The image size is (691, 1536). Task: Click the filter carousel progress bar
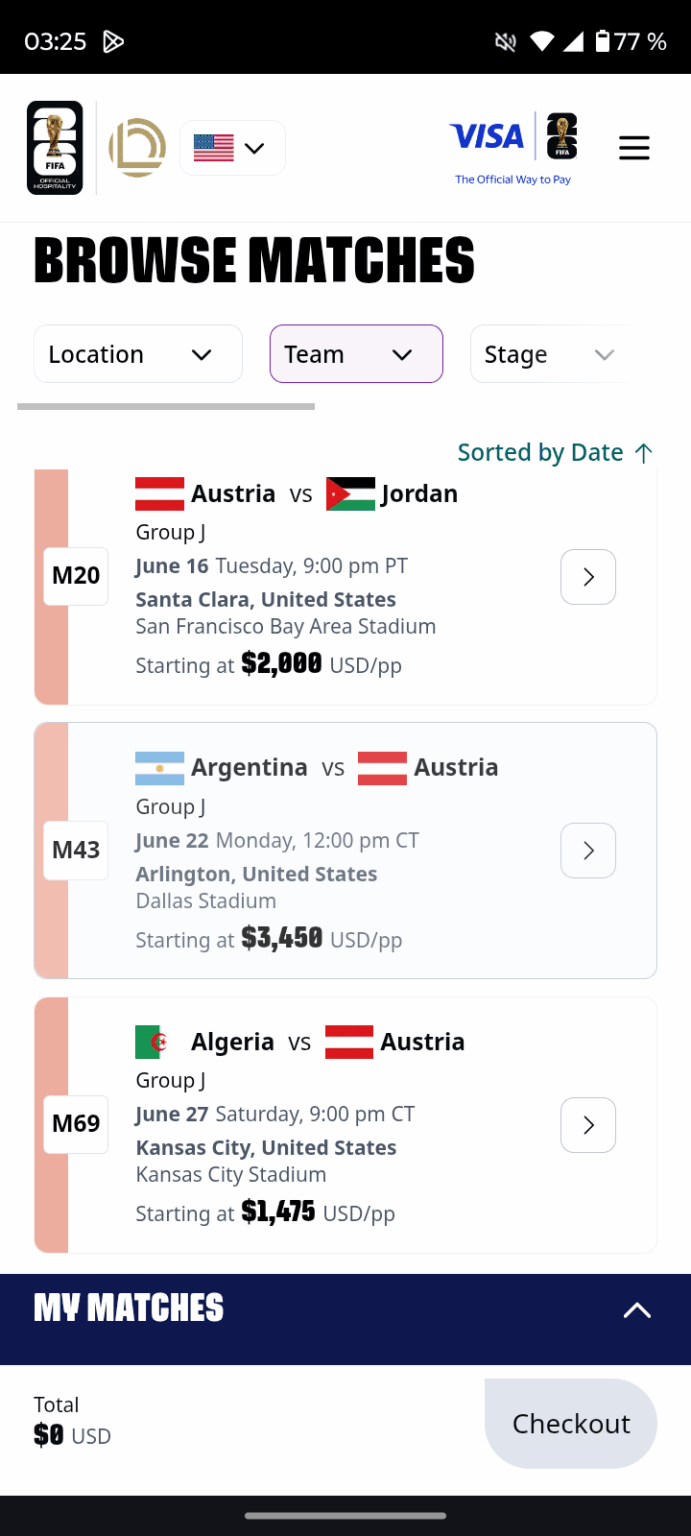[x=165, y=407]
